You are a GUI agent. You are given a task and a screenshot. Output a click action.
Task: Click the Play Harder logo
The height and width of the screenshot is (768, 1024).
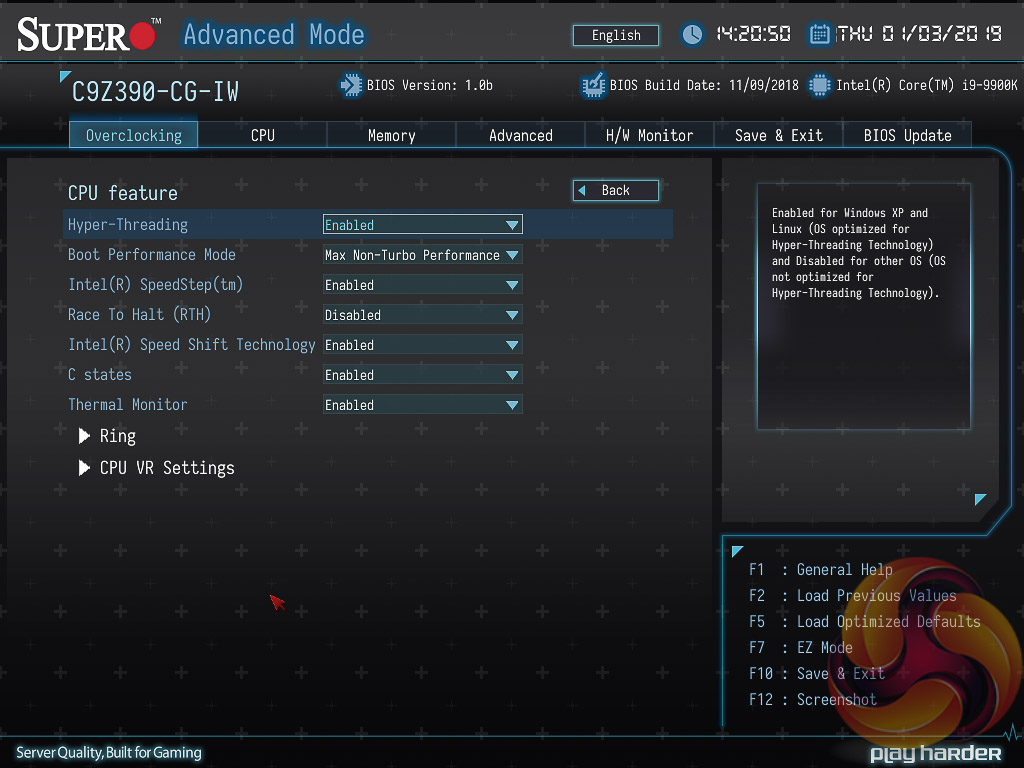coord(935,753)
